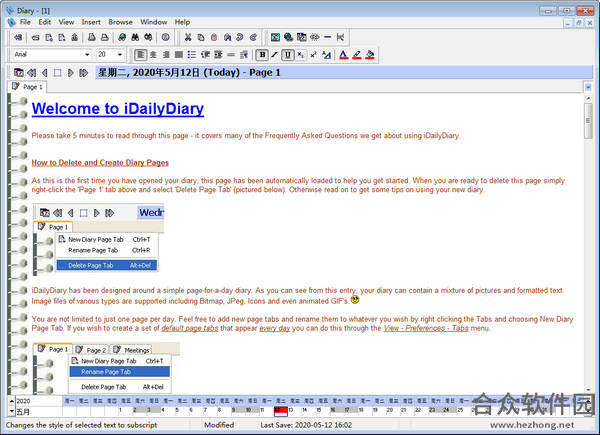Toggle align left
Image resolution: width=600 pixels, height=435 pixels.
140,55
